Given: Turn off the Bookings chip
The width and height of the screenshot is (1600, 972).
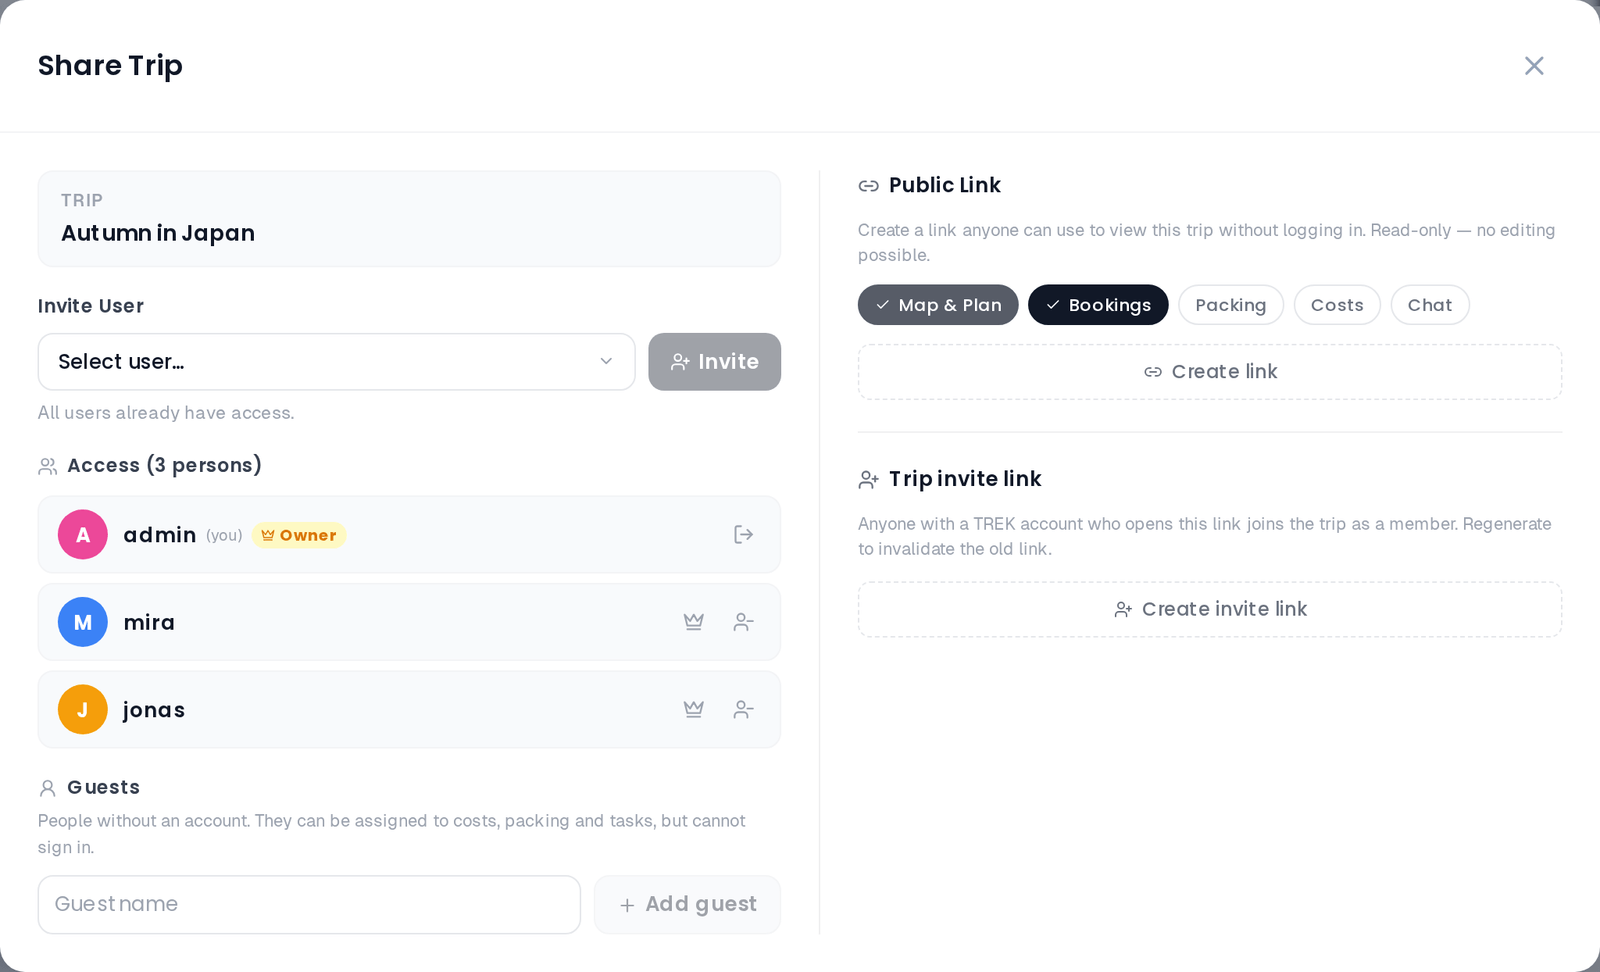Looking at the screenshot, I should [x=1098, y=305].
